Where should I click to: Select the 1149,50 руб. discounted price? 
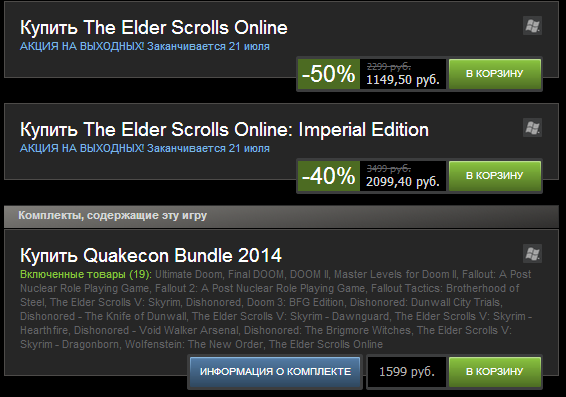coord(403,80)
